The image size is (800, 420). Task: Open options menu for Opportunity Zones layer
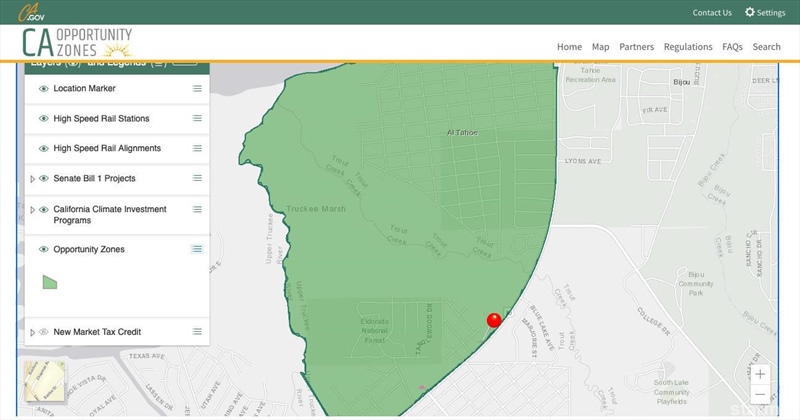pyautogui.click(x=197, y=249)
